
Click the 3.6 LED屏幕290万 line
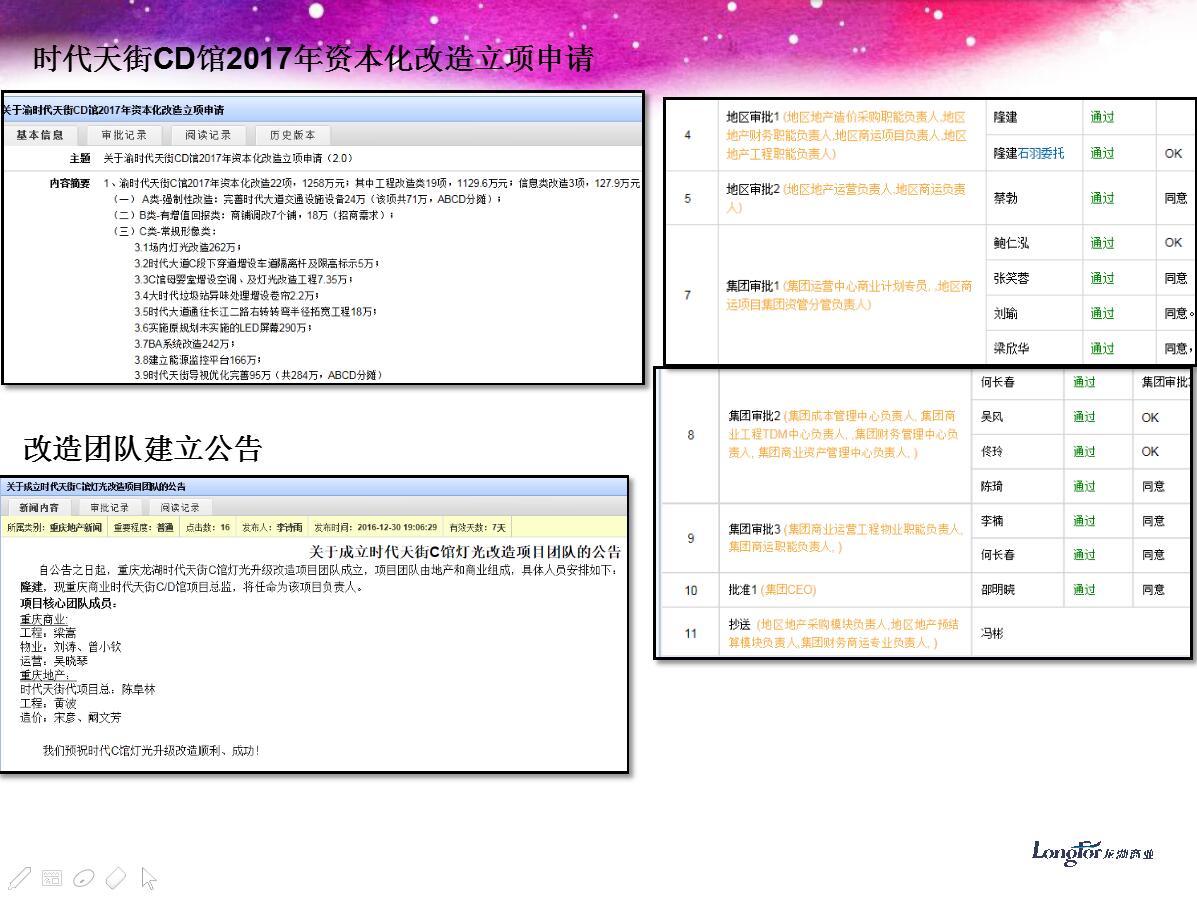223,328
